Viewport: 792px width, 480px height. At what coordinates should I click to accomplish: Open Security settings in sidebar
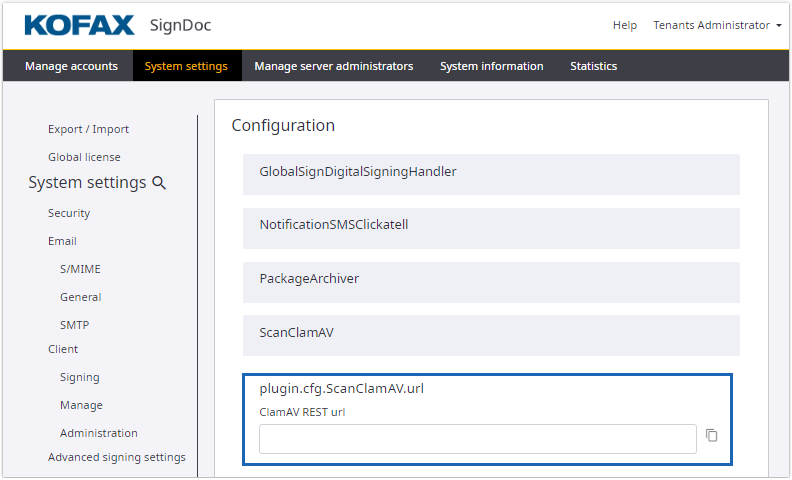[x=69, y=213]
